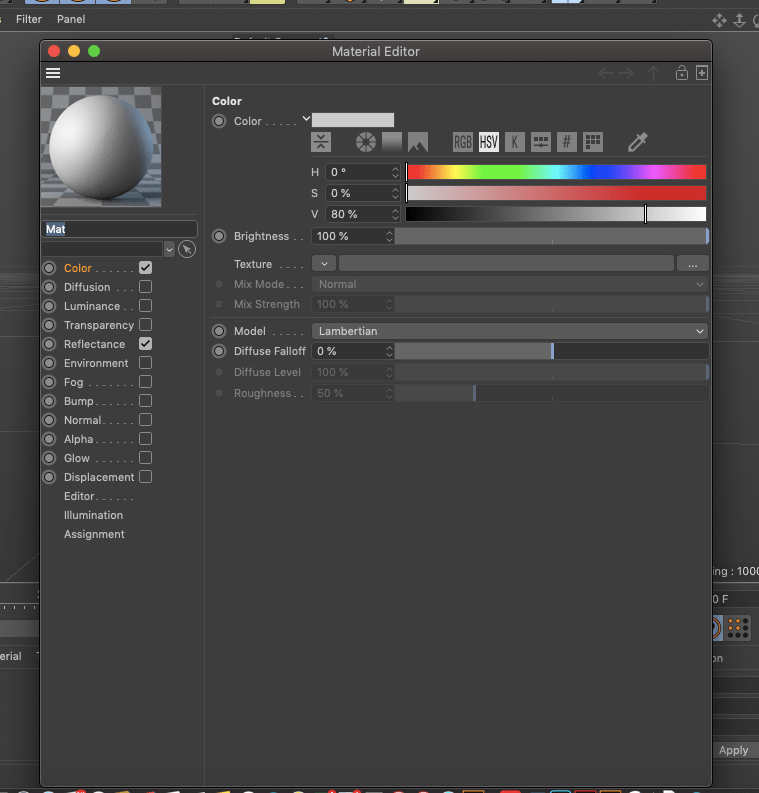Open the spectrum color mode
Screen dimensions: 759x793
tap(392, 142)
